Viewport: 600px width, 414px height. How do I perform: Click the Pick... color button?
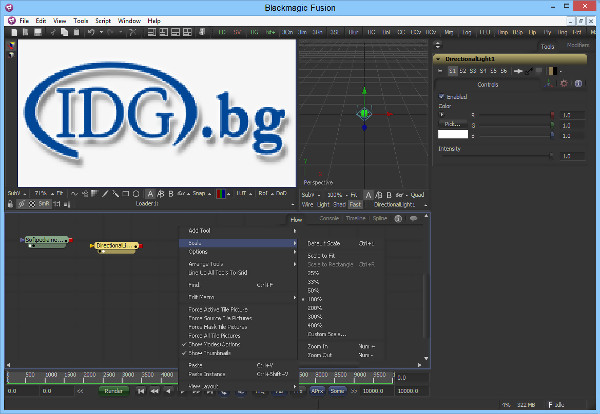point(452,124)
